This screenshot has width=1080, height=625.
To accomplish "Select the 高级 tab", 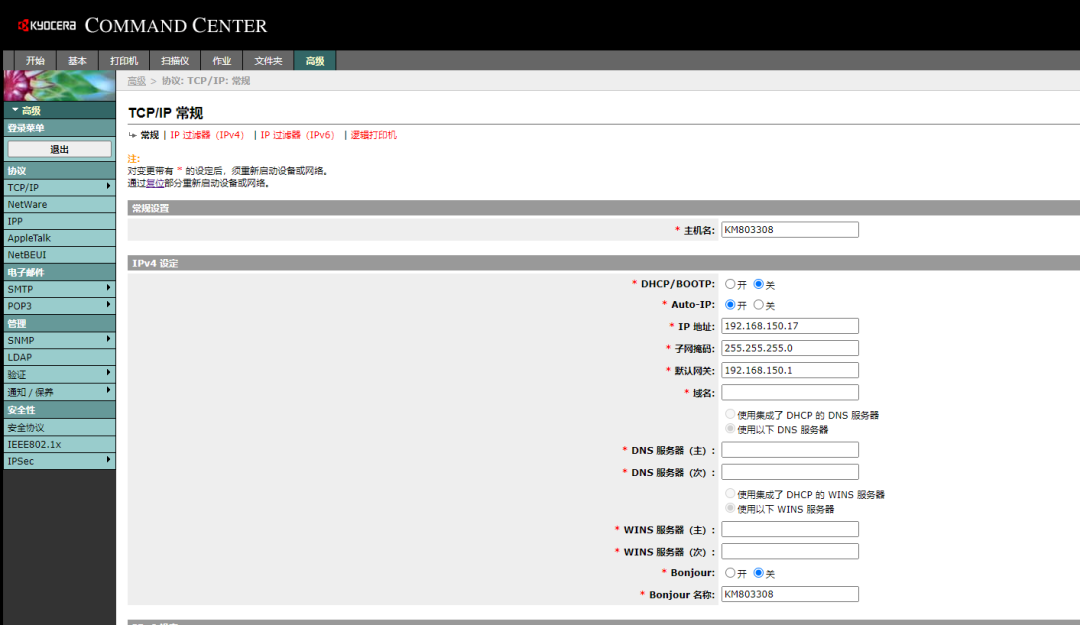I will pos(315,61).
